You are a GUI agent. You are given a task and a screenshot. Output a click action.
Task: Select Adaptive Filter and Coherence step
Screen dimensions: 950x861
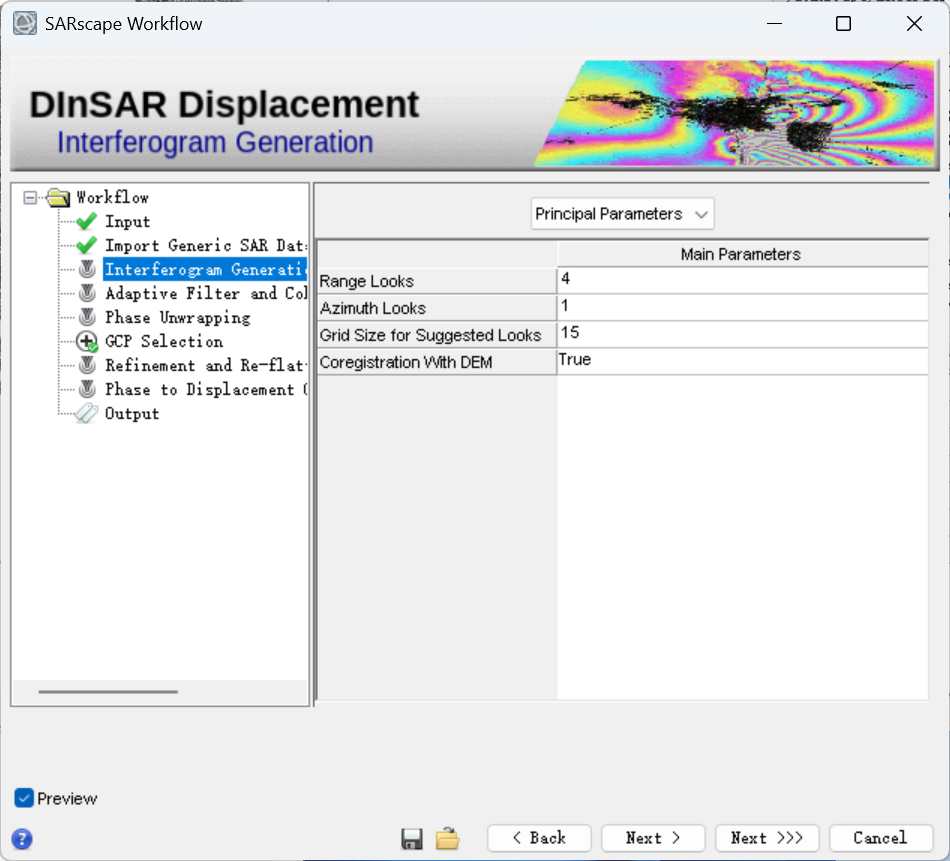pyautogui.click(x=206, y=293)
